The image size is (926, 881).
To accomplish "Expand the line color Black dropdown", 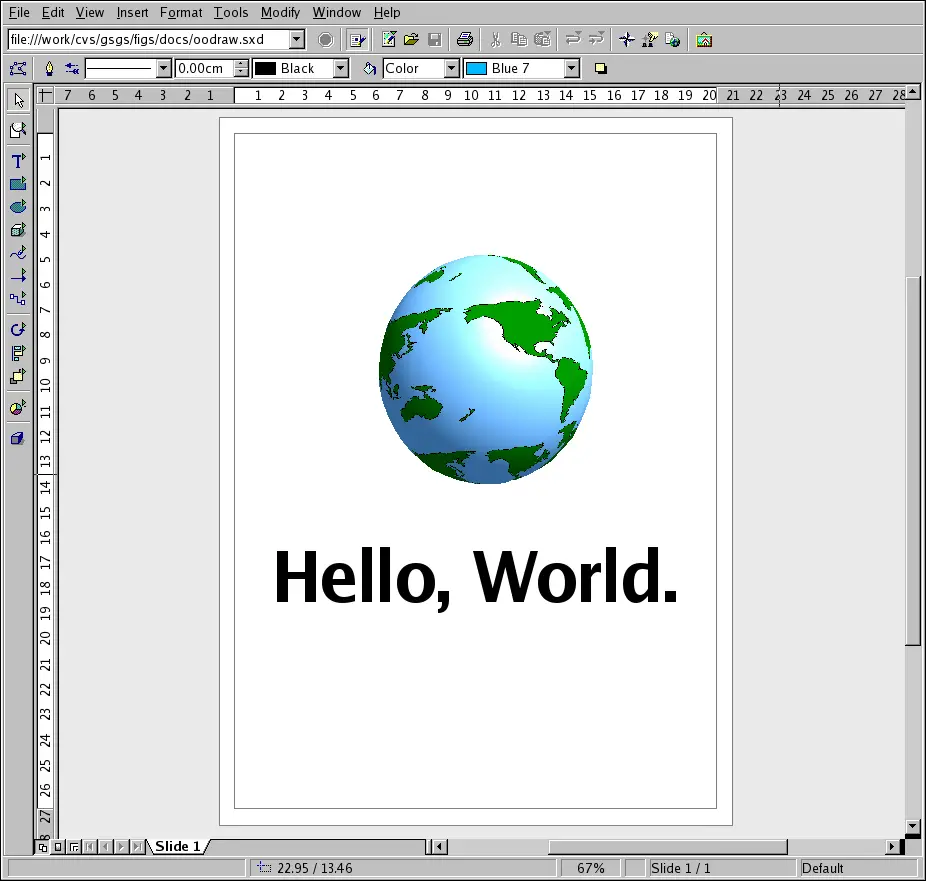I will tap(340, 69).
